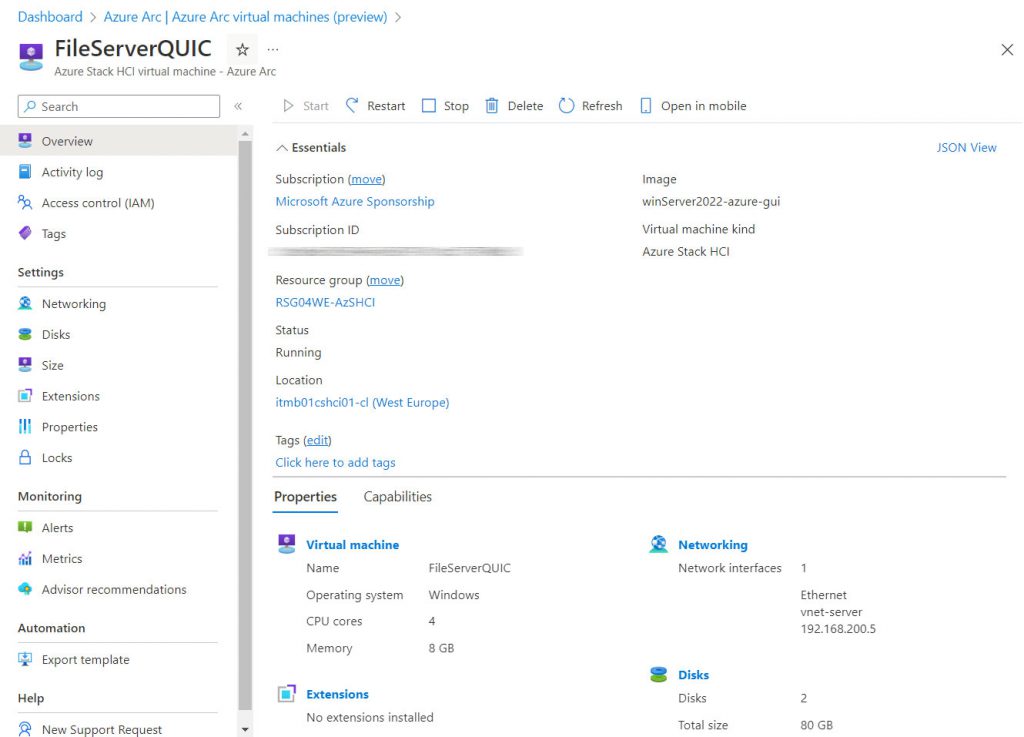Click the Tags edit link
This screenshot has width=1024, height=737.
click(317, 440)
